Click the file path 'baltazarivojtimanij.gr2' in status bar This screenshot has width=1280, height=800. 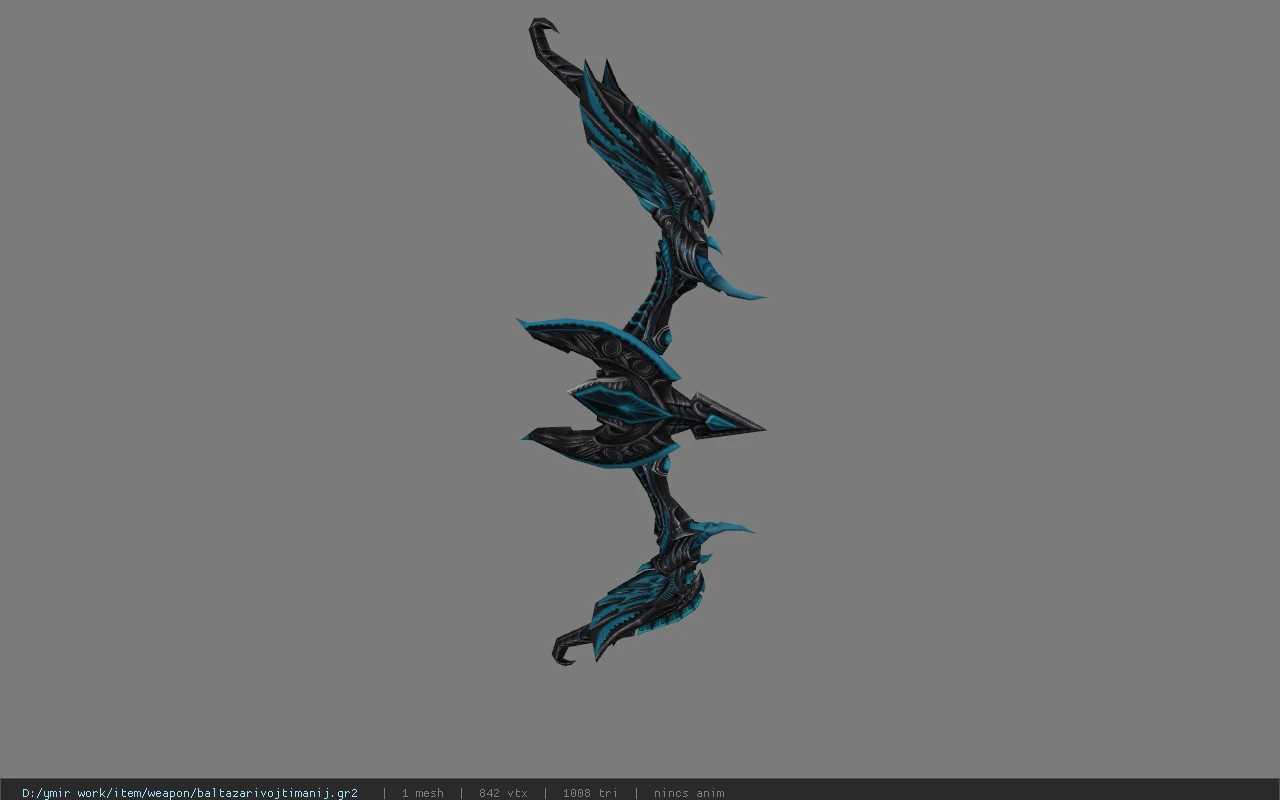tap(190, 793)
